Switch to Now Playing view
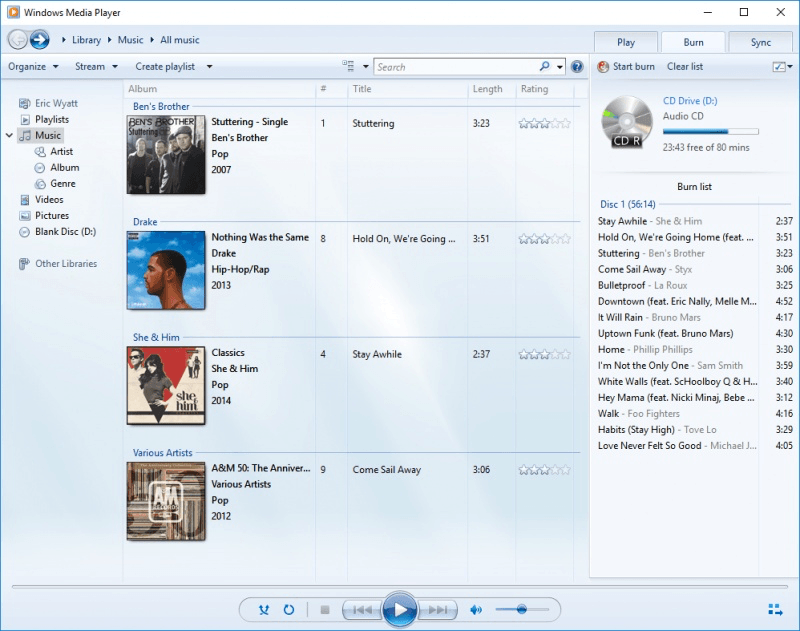This screenshot has height=631, width=800. (x=776, y=610)
